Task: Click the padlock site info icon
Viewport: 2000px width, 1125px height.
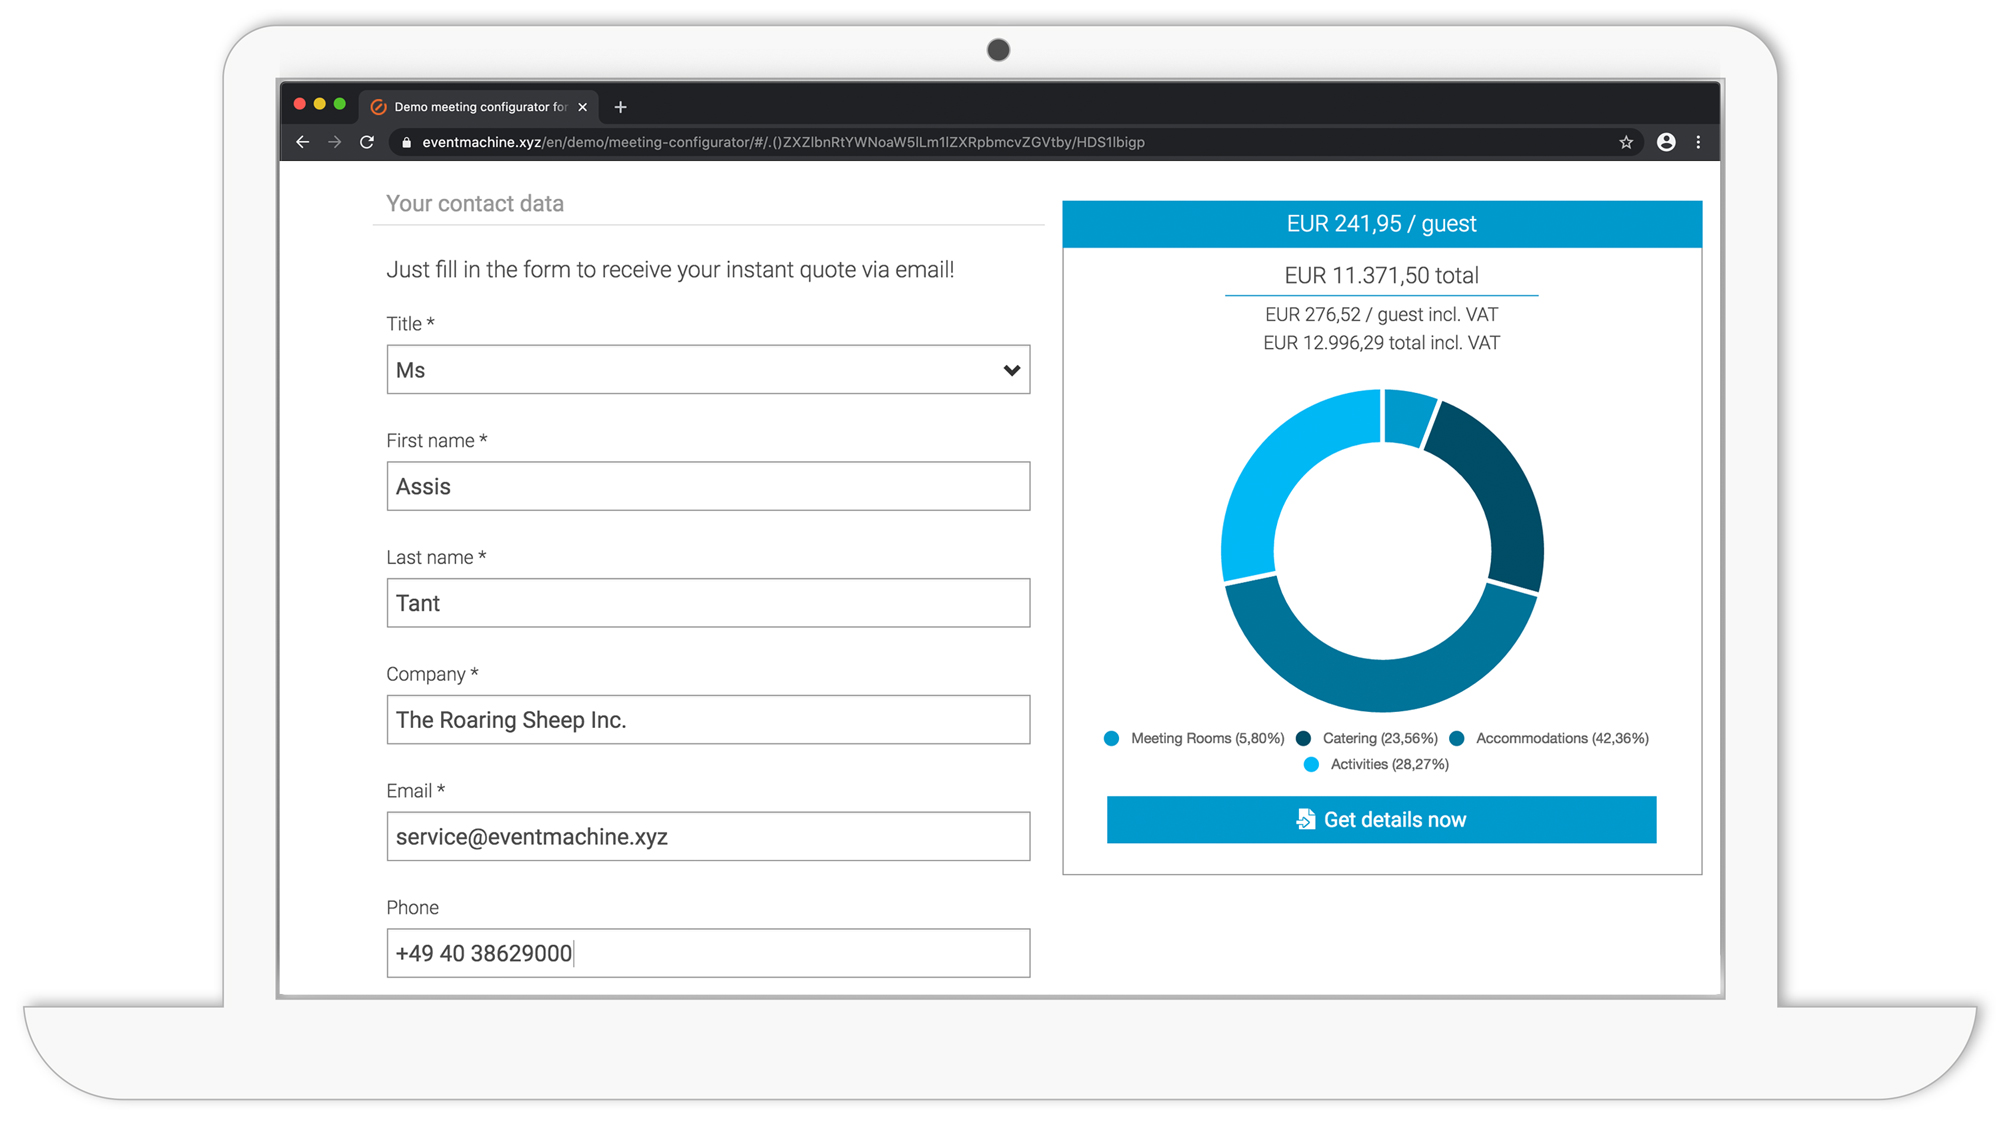Action: pyautogui.click(x=406, y=142)
